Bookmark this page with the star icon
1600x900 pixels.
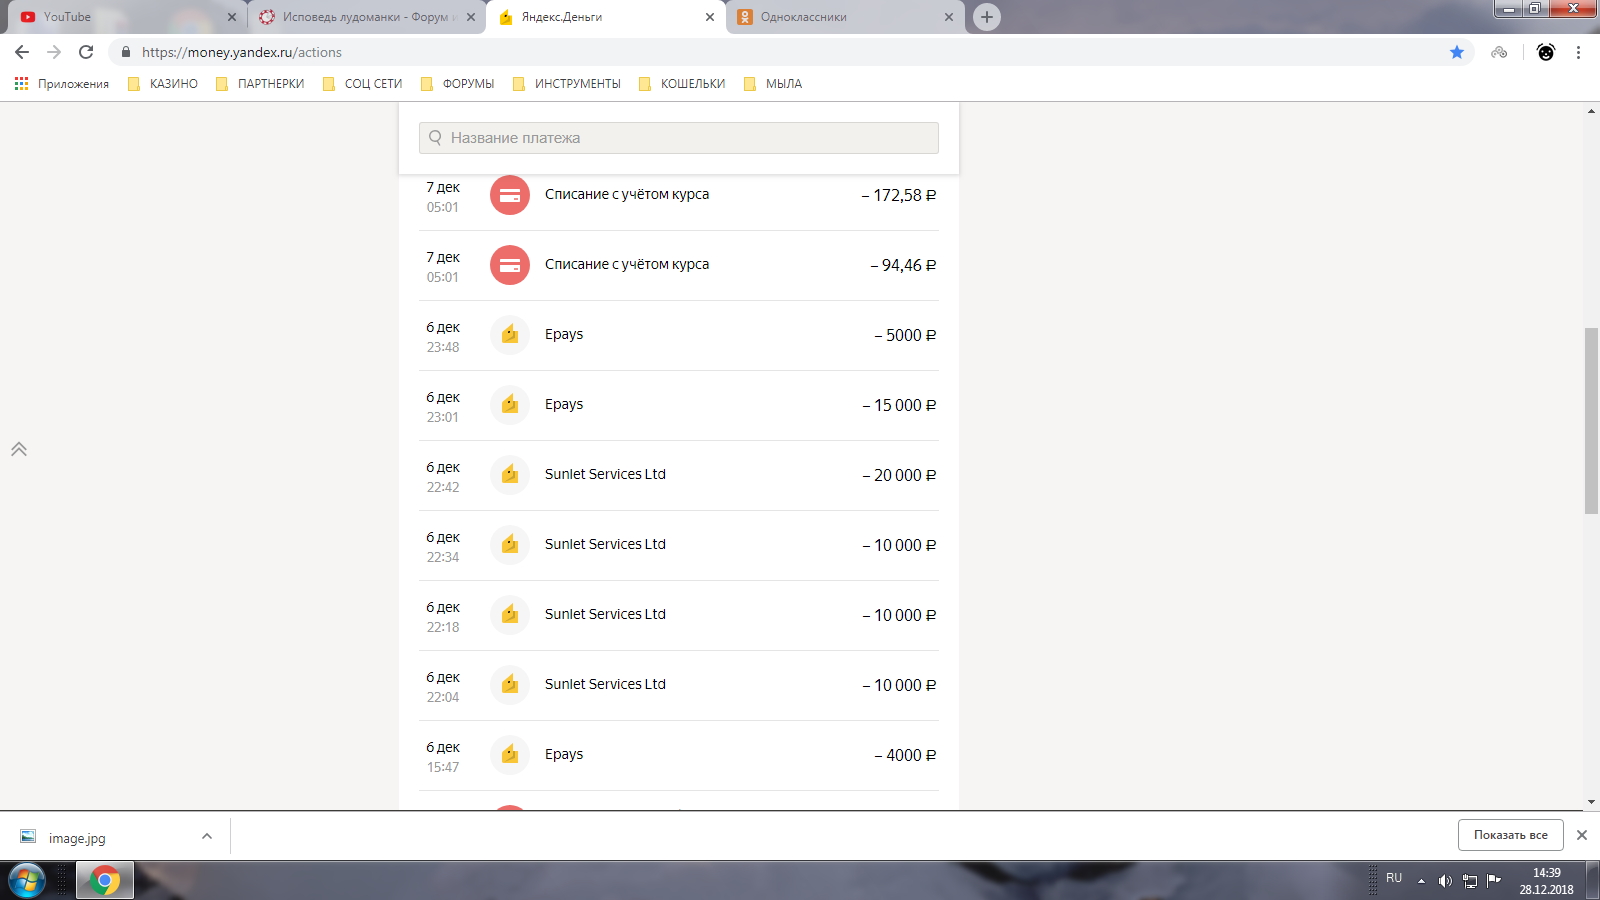pos(1457,52)
